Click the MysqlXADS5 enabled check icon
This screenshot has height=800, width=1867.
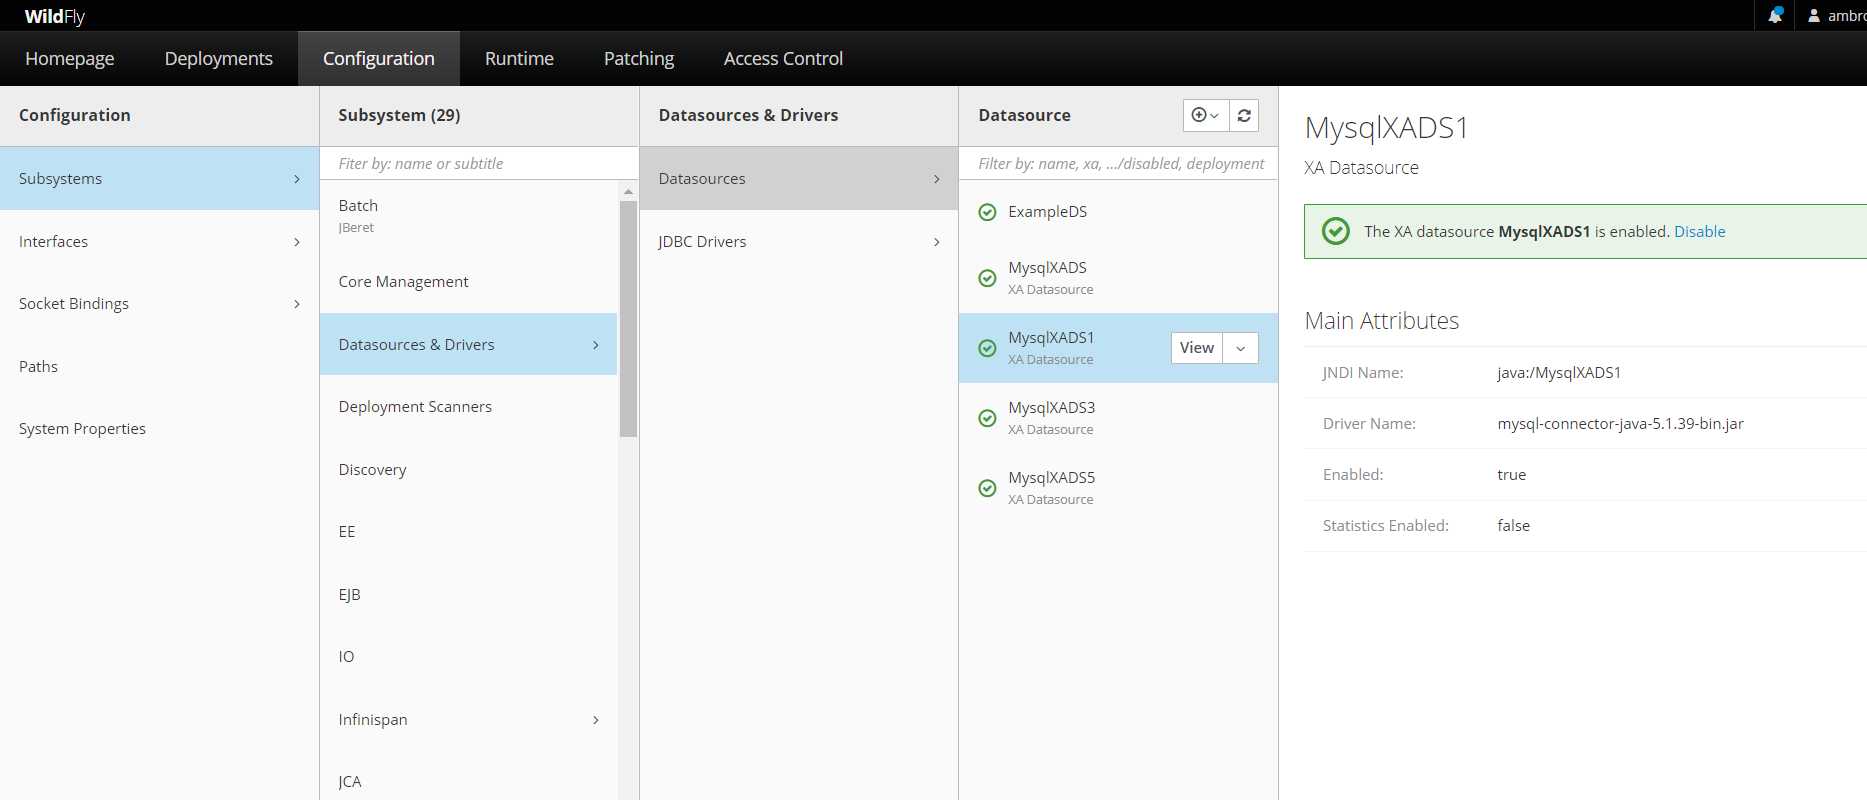(x=987, y=488)
